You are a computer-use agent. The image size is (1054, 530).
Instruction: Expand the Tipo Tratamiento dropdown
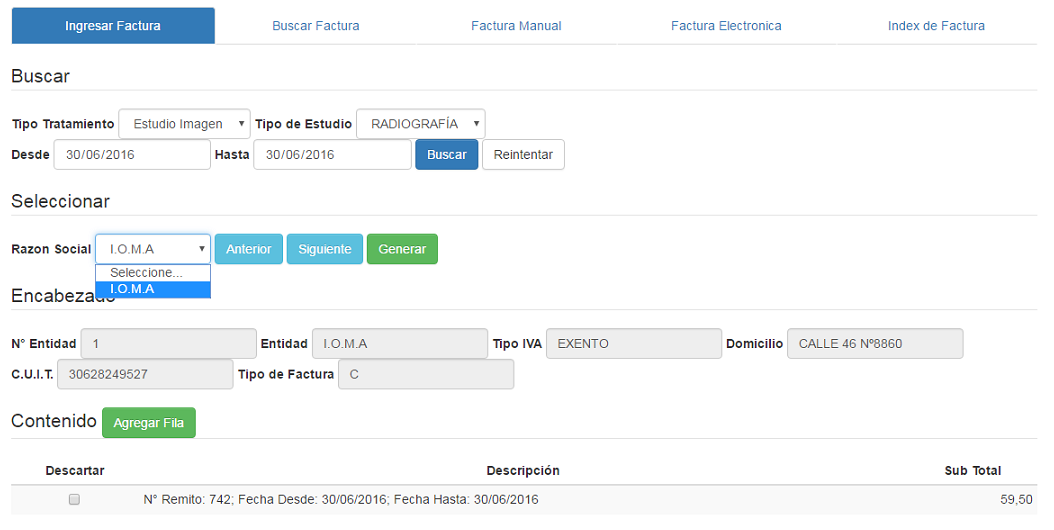[x=184, y=124]
